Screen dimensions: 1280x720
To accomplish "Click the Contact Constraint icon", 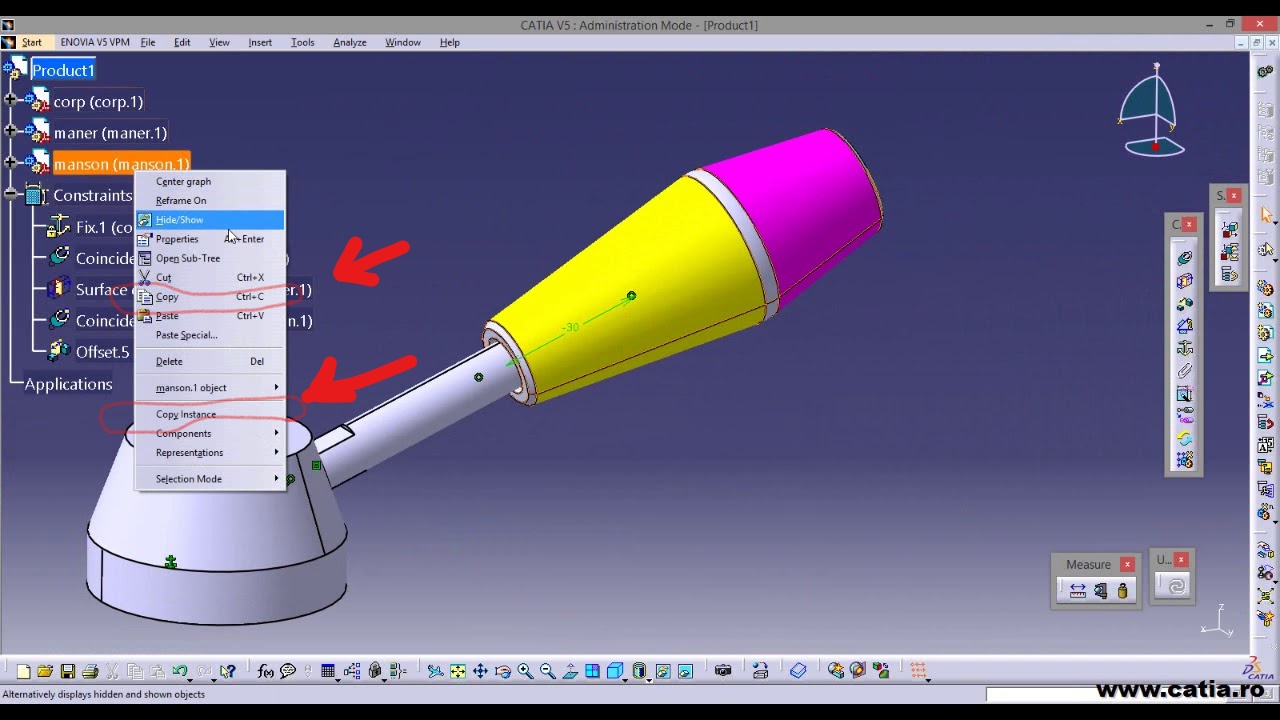I will click(x=1185, y=281).
